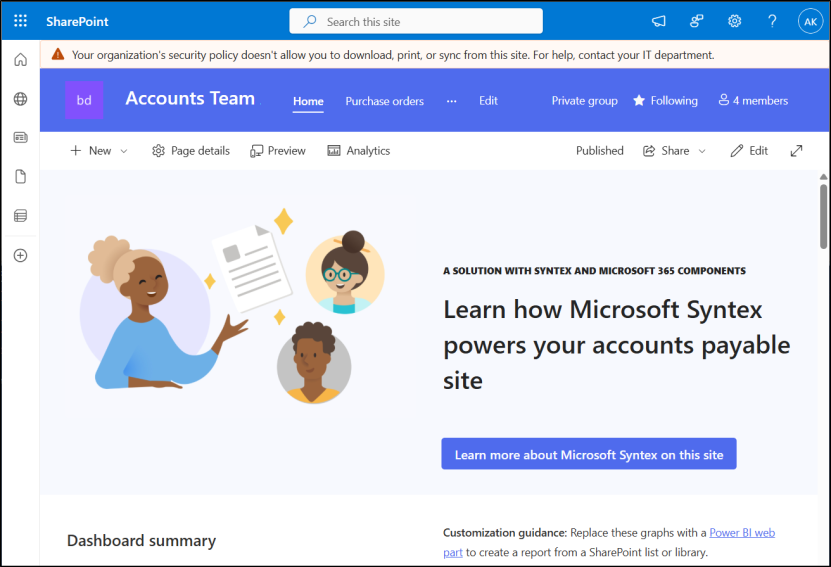This screenshot has height=567, width=831.
Task: Click the expand content arrows icon
Action: (796, 151)
